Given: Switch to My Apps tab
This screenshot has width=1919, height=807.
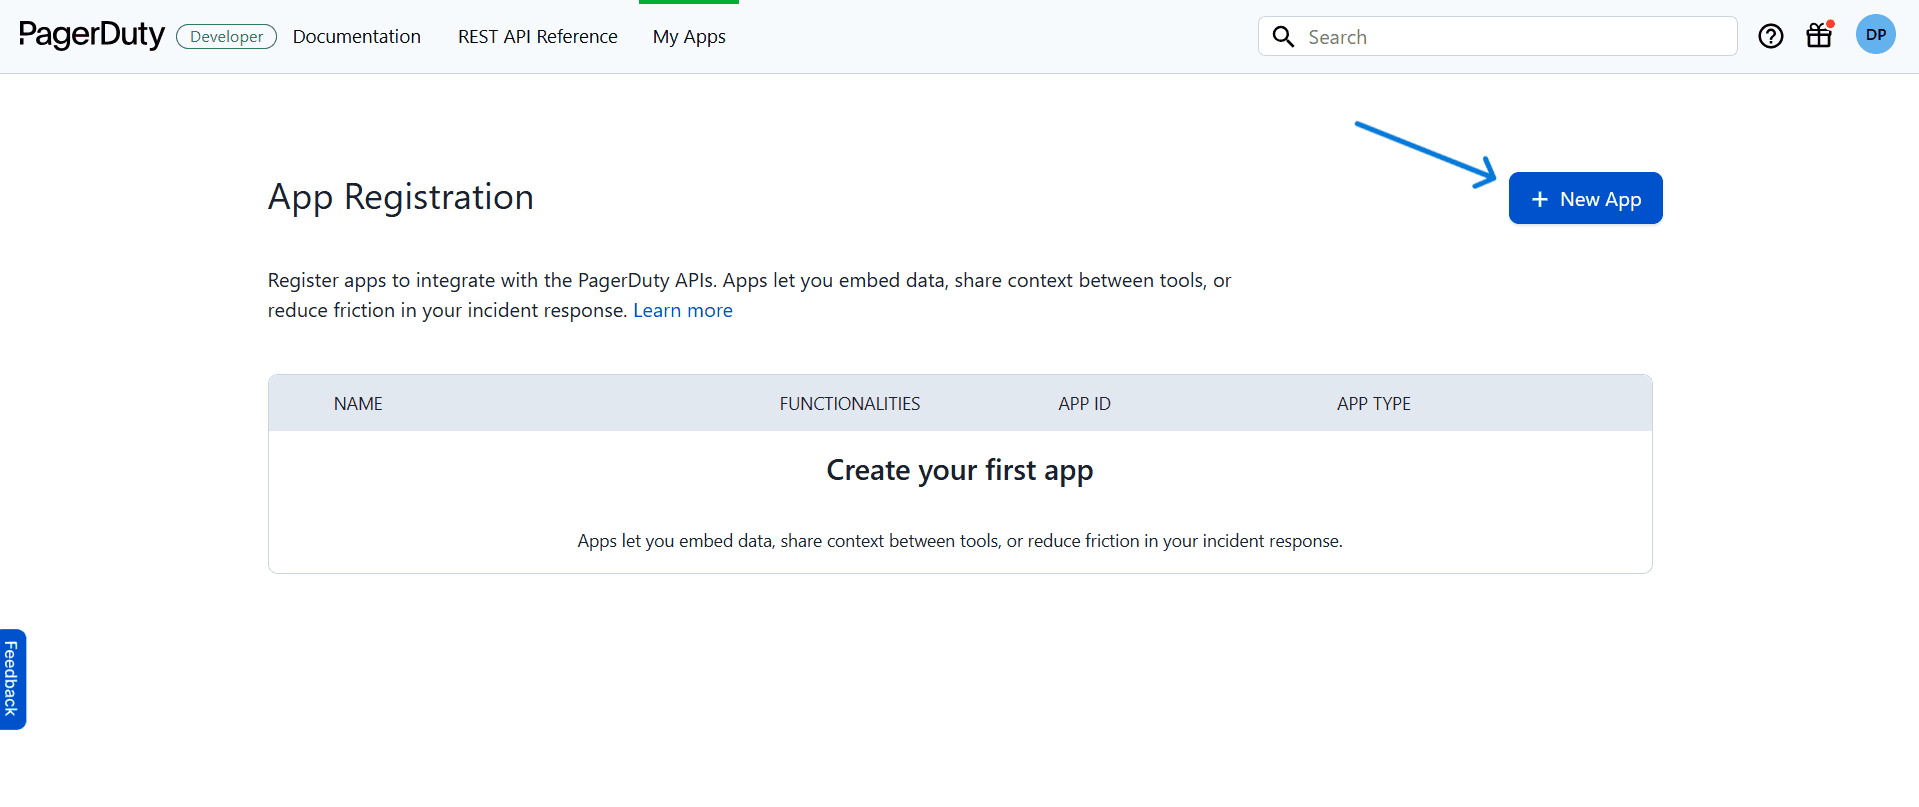Looking at the screenshot, I should coord(689,37).
